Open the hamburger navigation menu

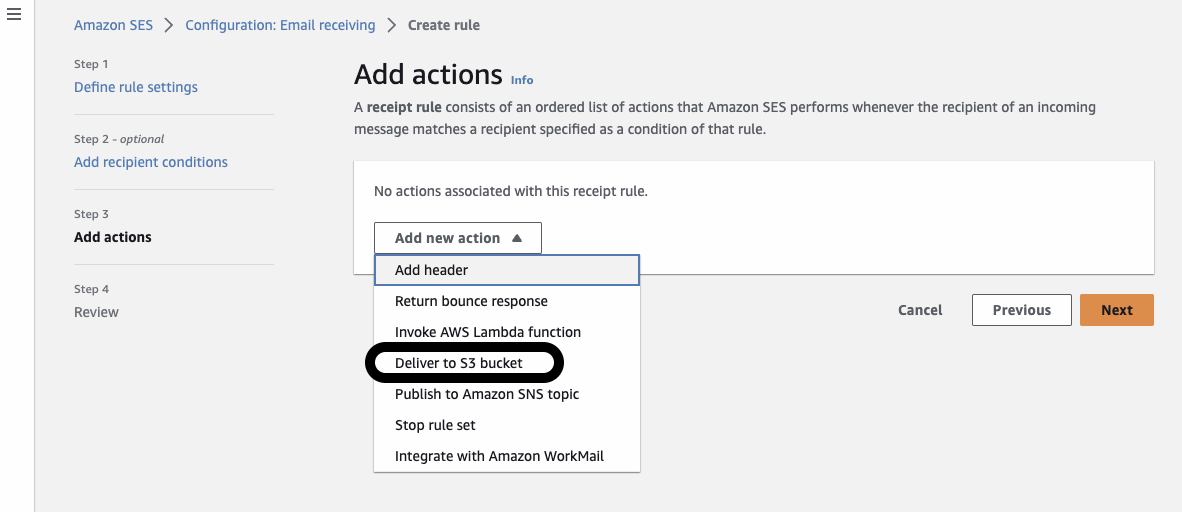[x=14, y=14]
